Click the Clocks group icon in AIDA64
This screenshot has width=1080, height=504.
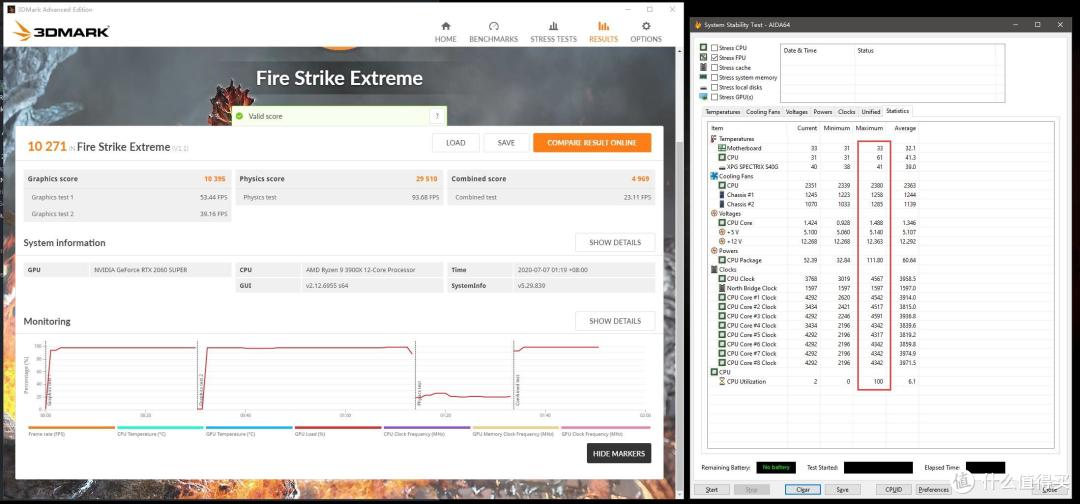point(714,269)
